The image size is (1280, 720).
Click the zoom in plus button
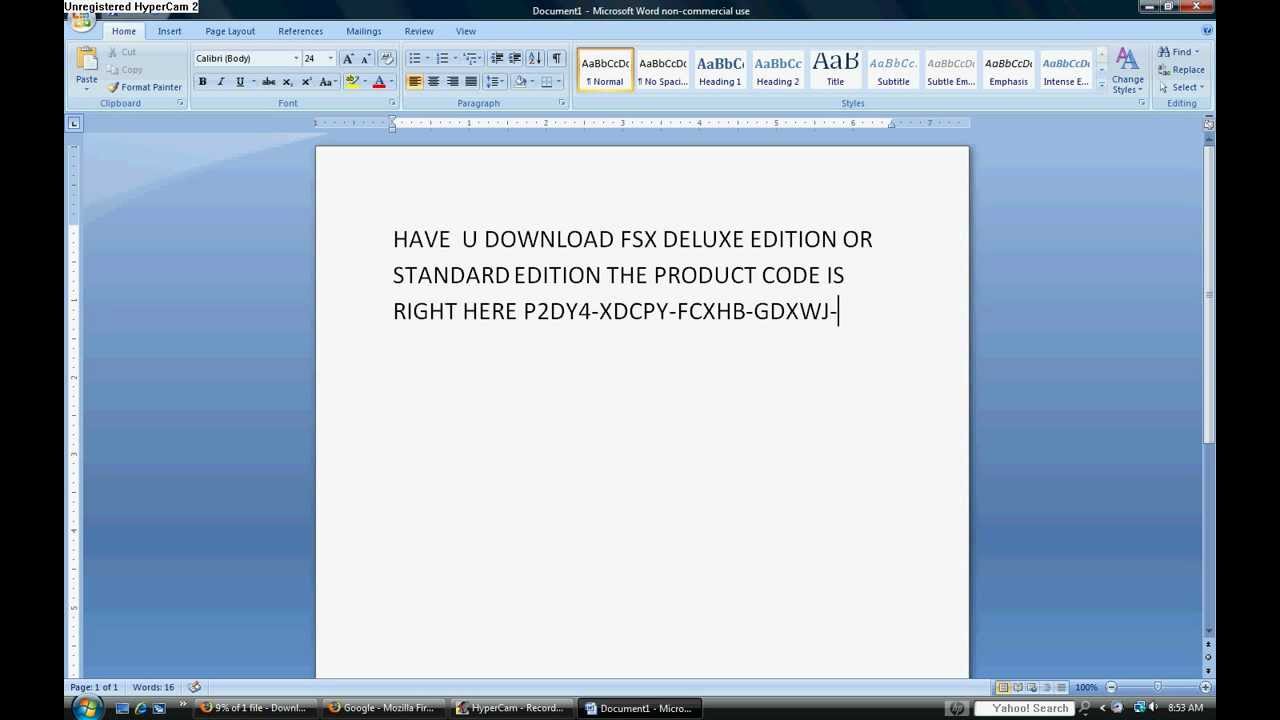[1205, 687]
